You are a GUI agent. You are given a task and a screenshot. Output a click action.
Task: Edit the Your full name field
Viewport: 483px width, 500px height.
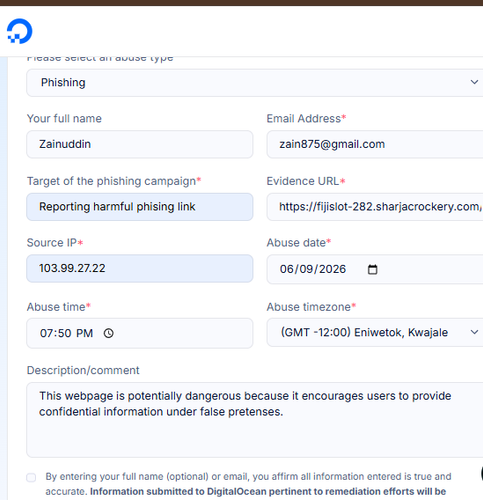(140, 144)
